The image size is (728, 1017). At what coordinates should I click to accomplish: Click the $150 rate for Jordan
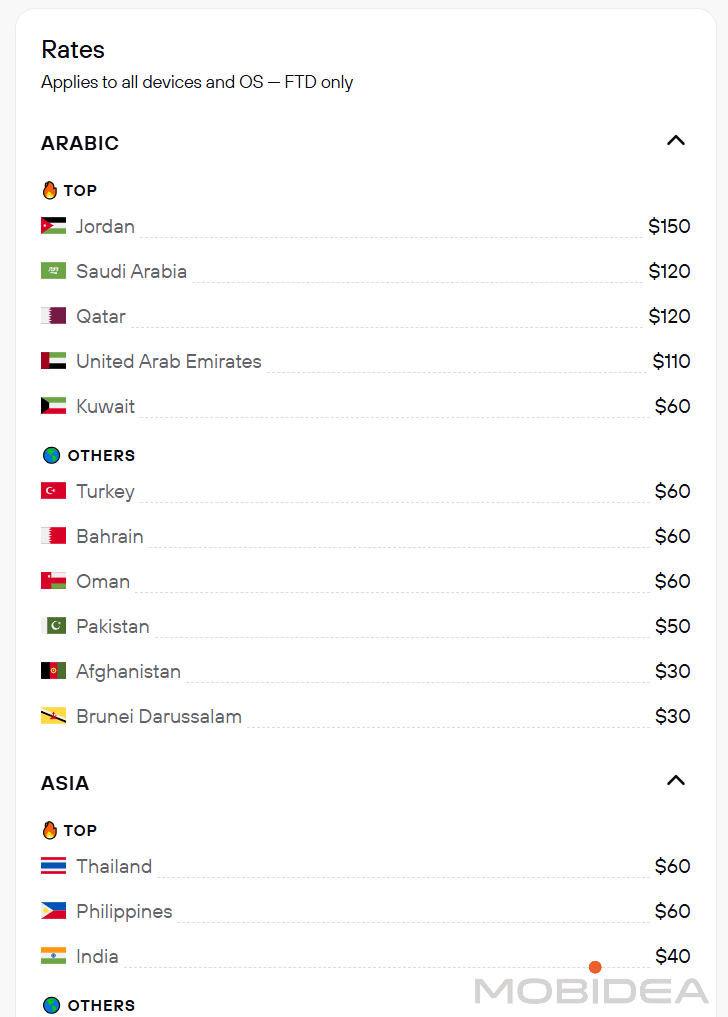(x=669, y=226)
